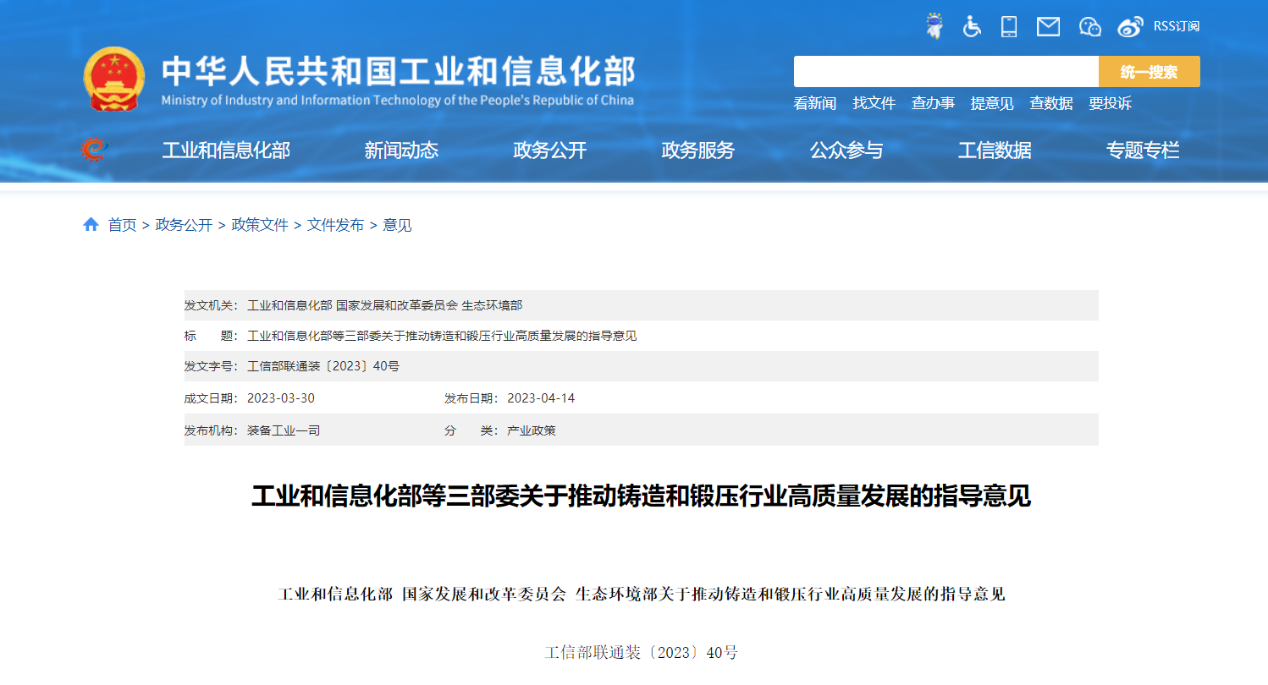This screenshot has width=1268, height=685.
Task: Click the 发布日期 value 2023-04-14
Action: point(541,398)
